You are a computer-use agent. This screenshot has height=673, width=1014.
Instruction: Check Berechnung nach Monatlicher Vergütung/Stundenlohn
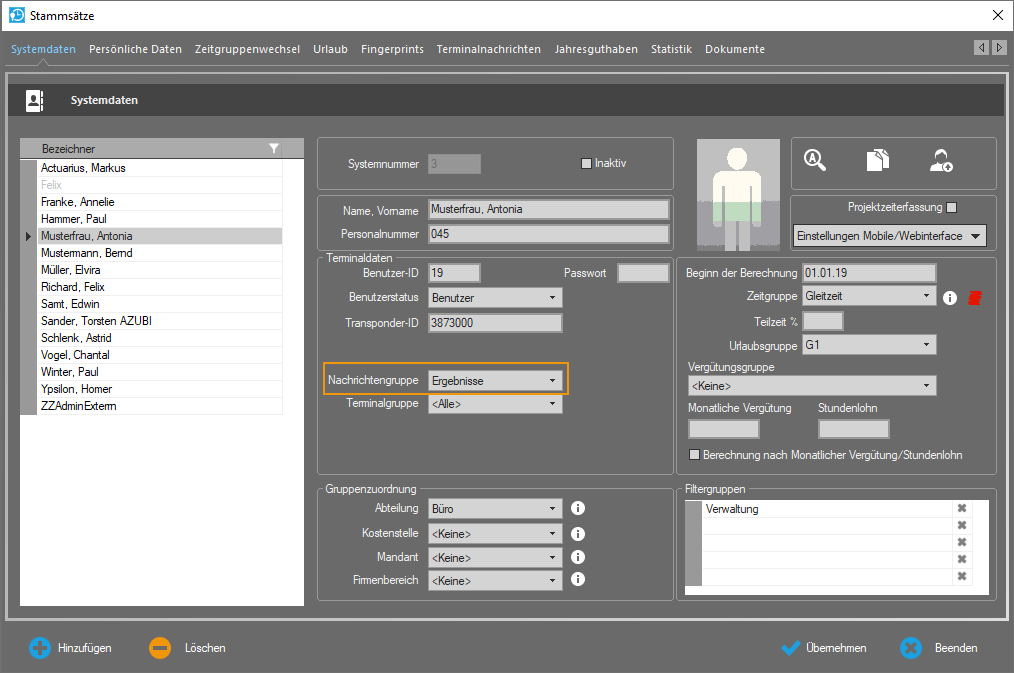(695, 455)
